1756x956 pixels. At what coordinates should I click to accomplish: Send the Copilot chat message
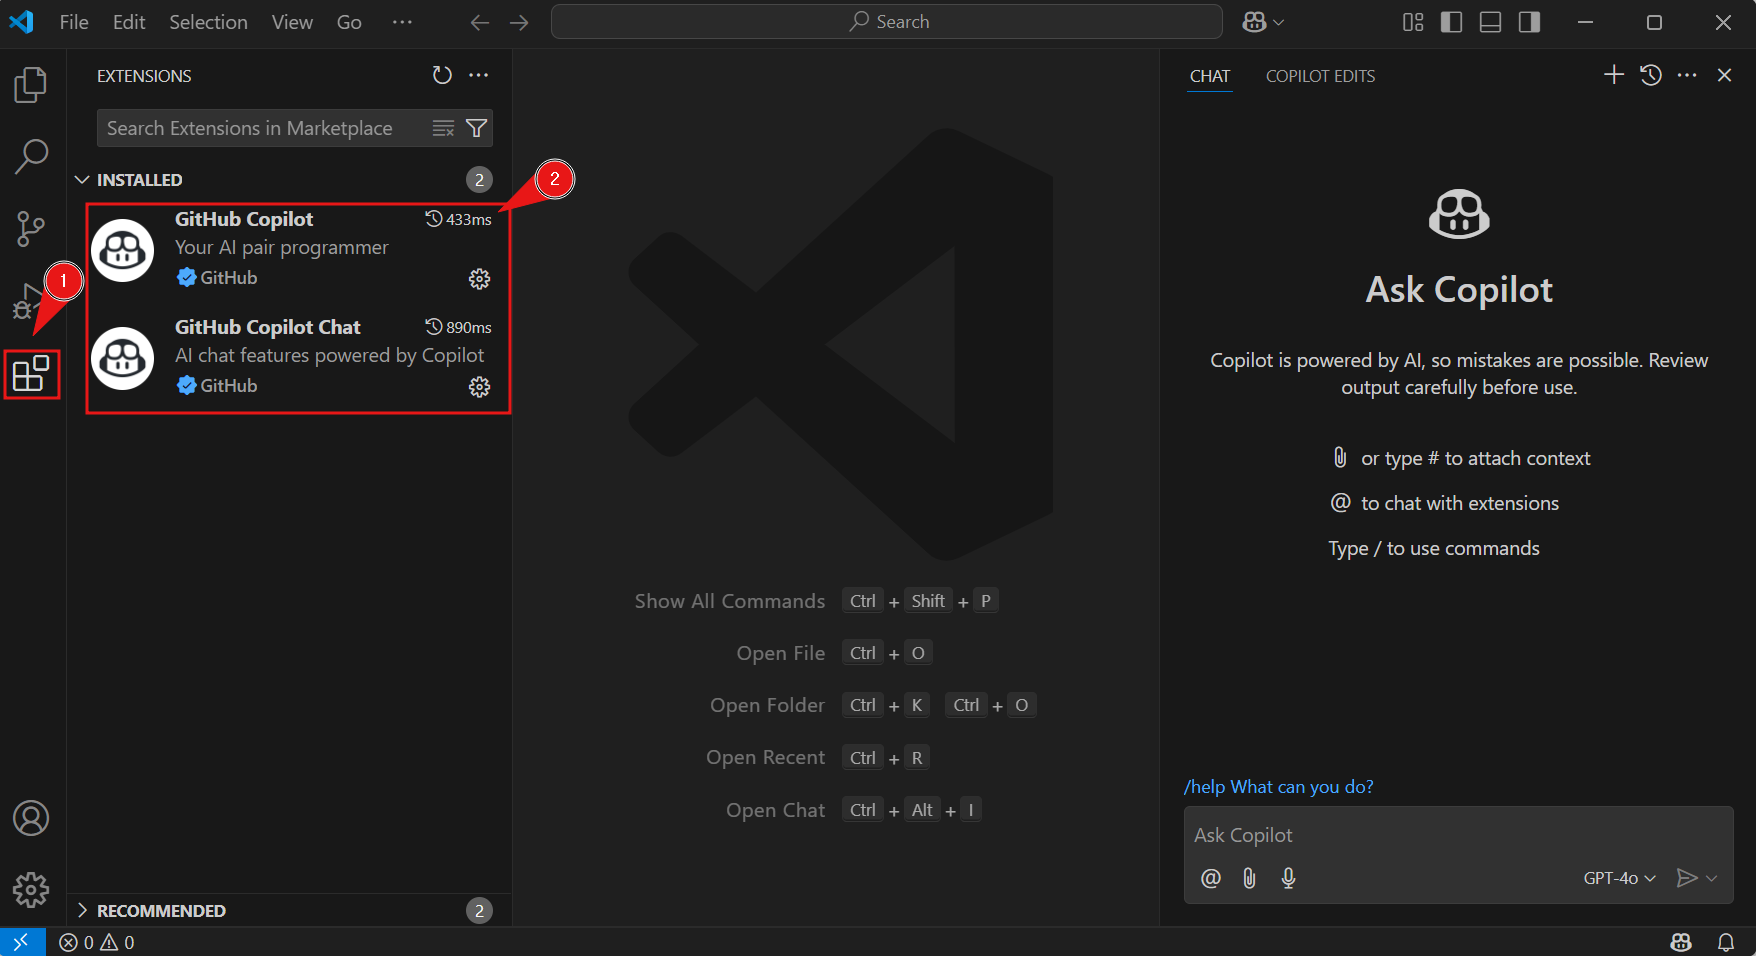point(1687,878)
